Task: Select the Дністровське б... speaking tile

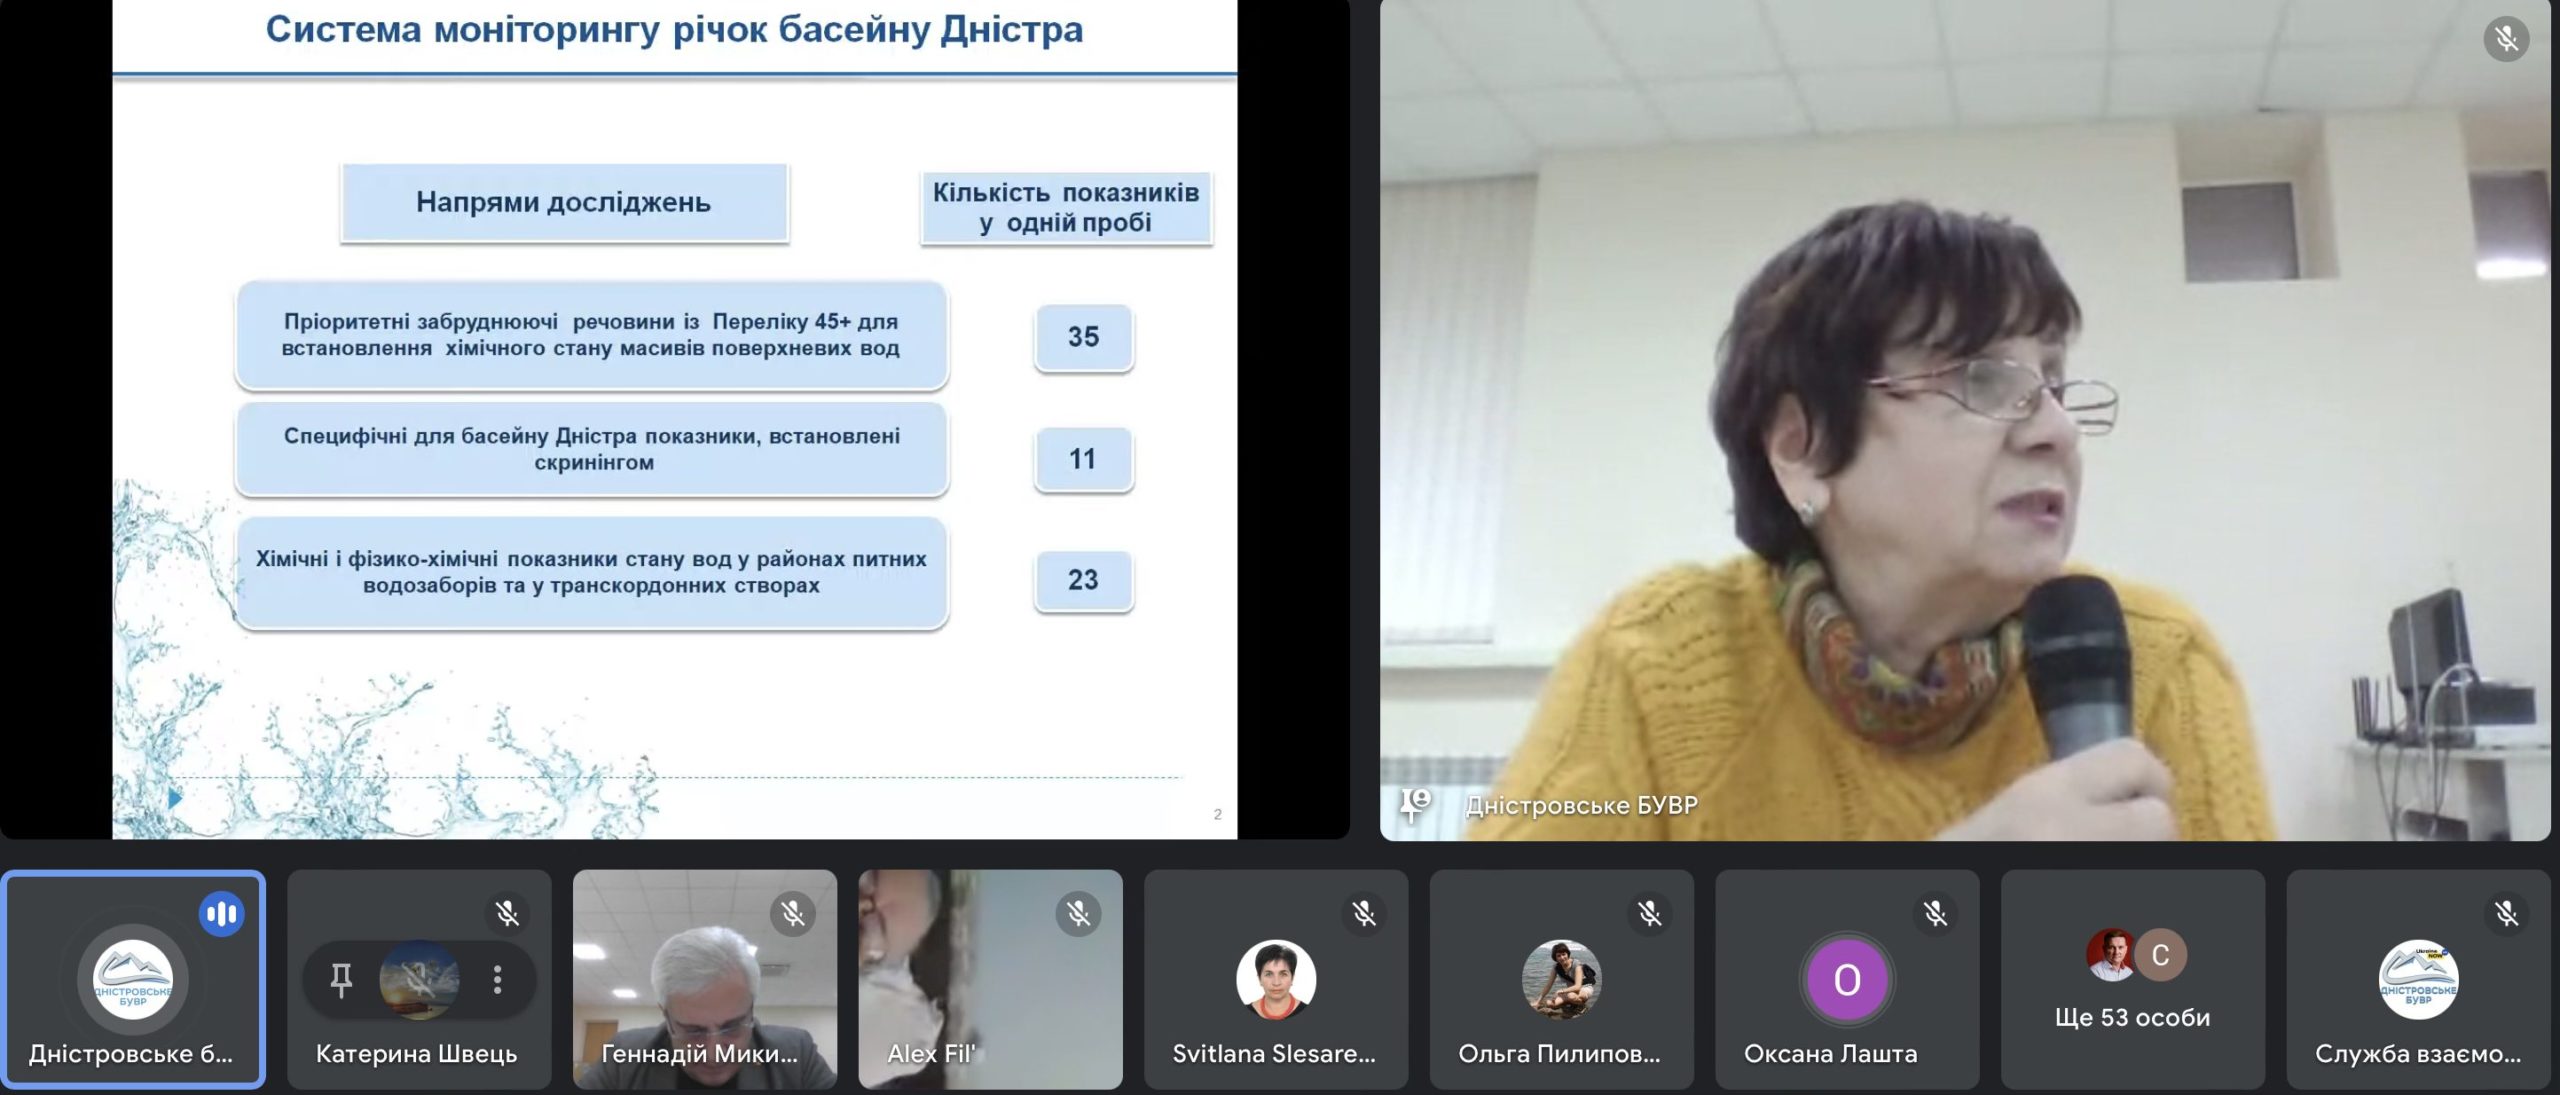Action: coord(133,979)
